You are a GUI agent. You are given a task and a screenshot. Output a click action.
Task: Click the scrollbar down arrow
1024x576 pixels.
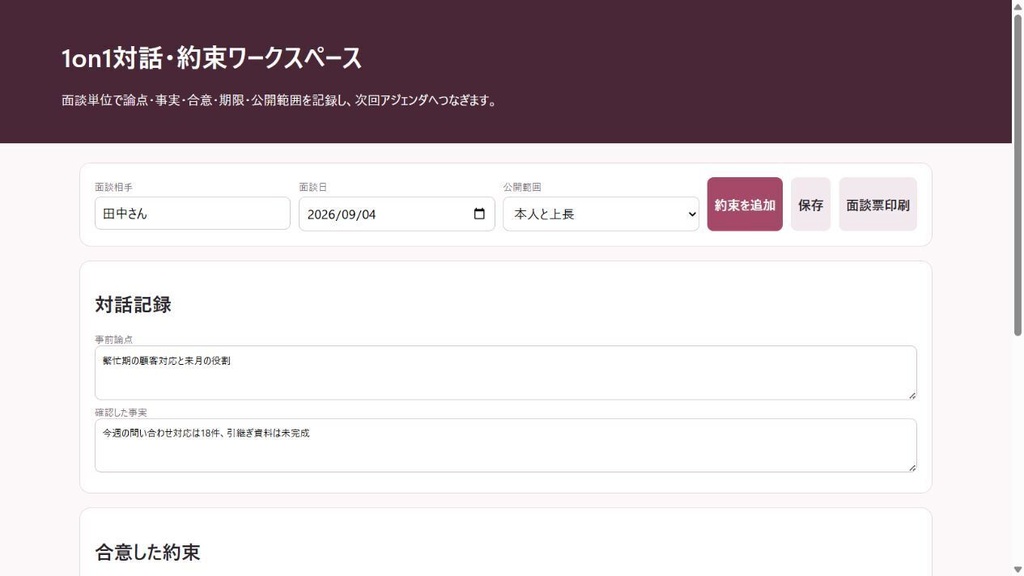(x=1017, y=570)
